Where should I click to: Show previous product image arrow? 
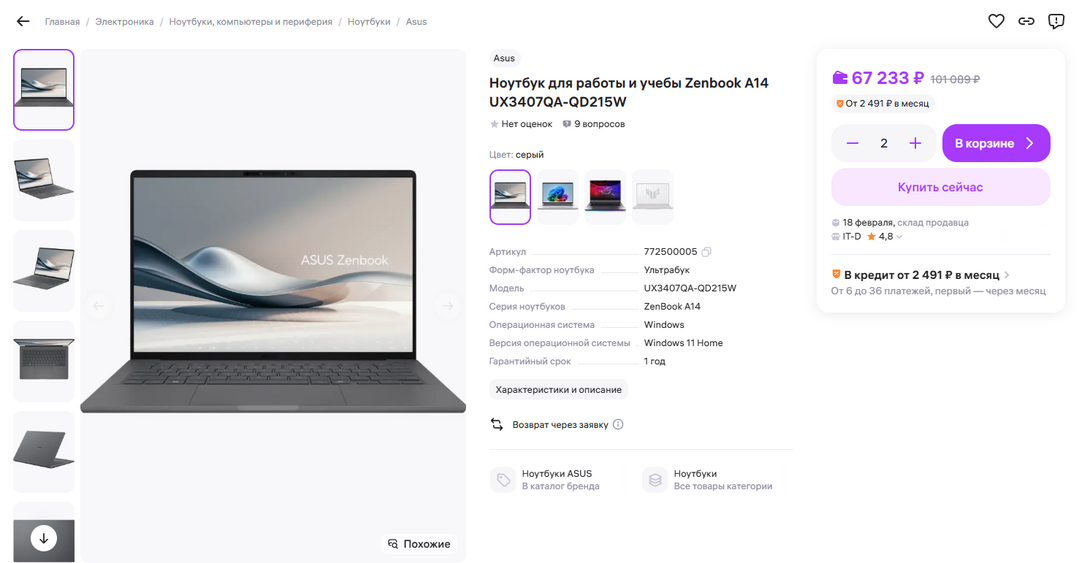[x=99, y=306]
